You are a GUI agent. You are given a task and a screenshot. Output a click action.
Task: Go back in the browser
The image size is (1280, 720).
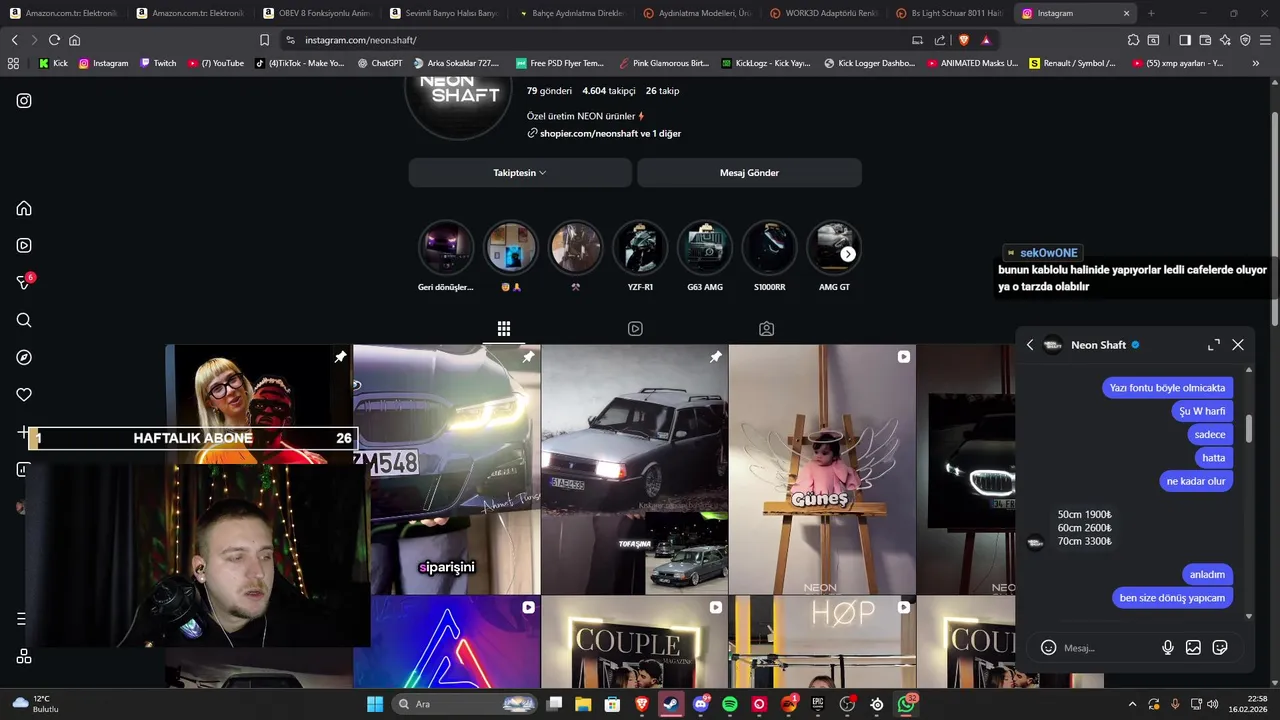pos(14,40)
